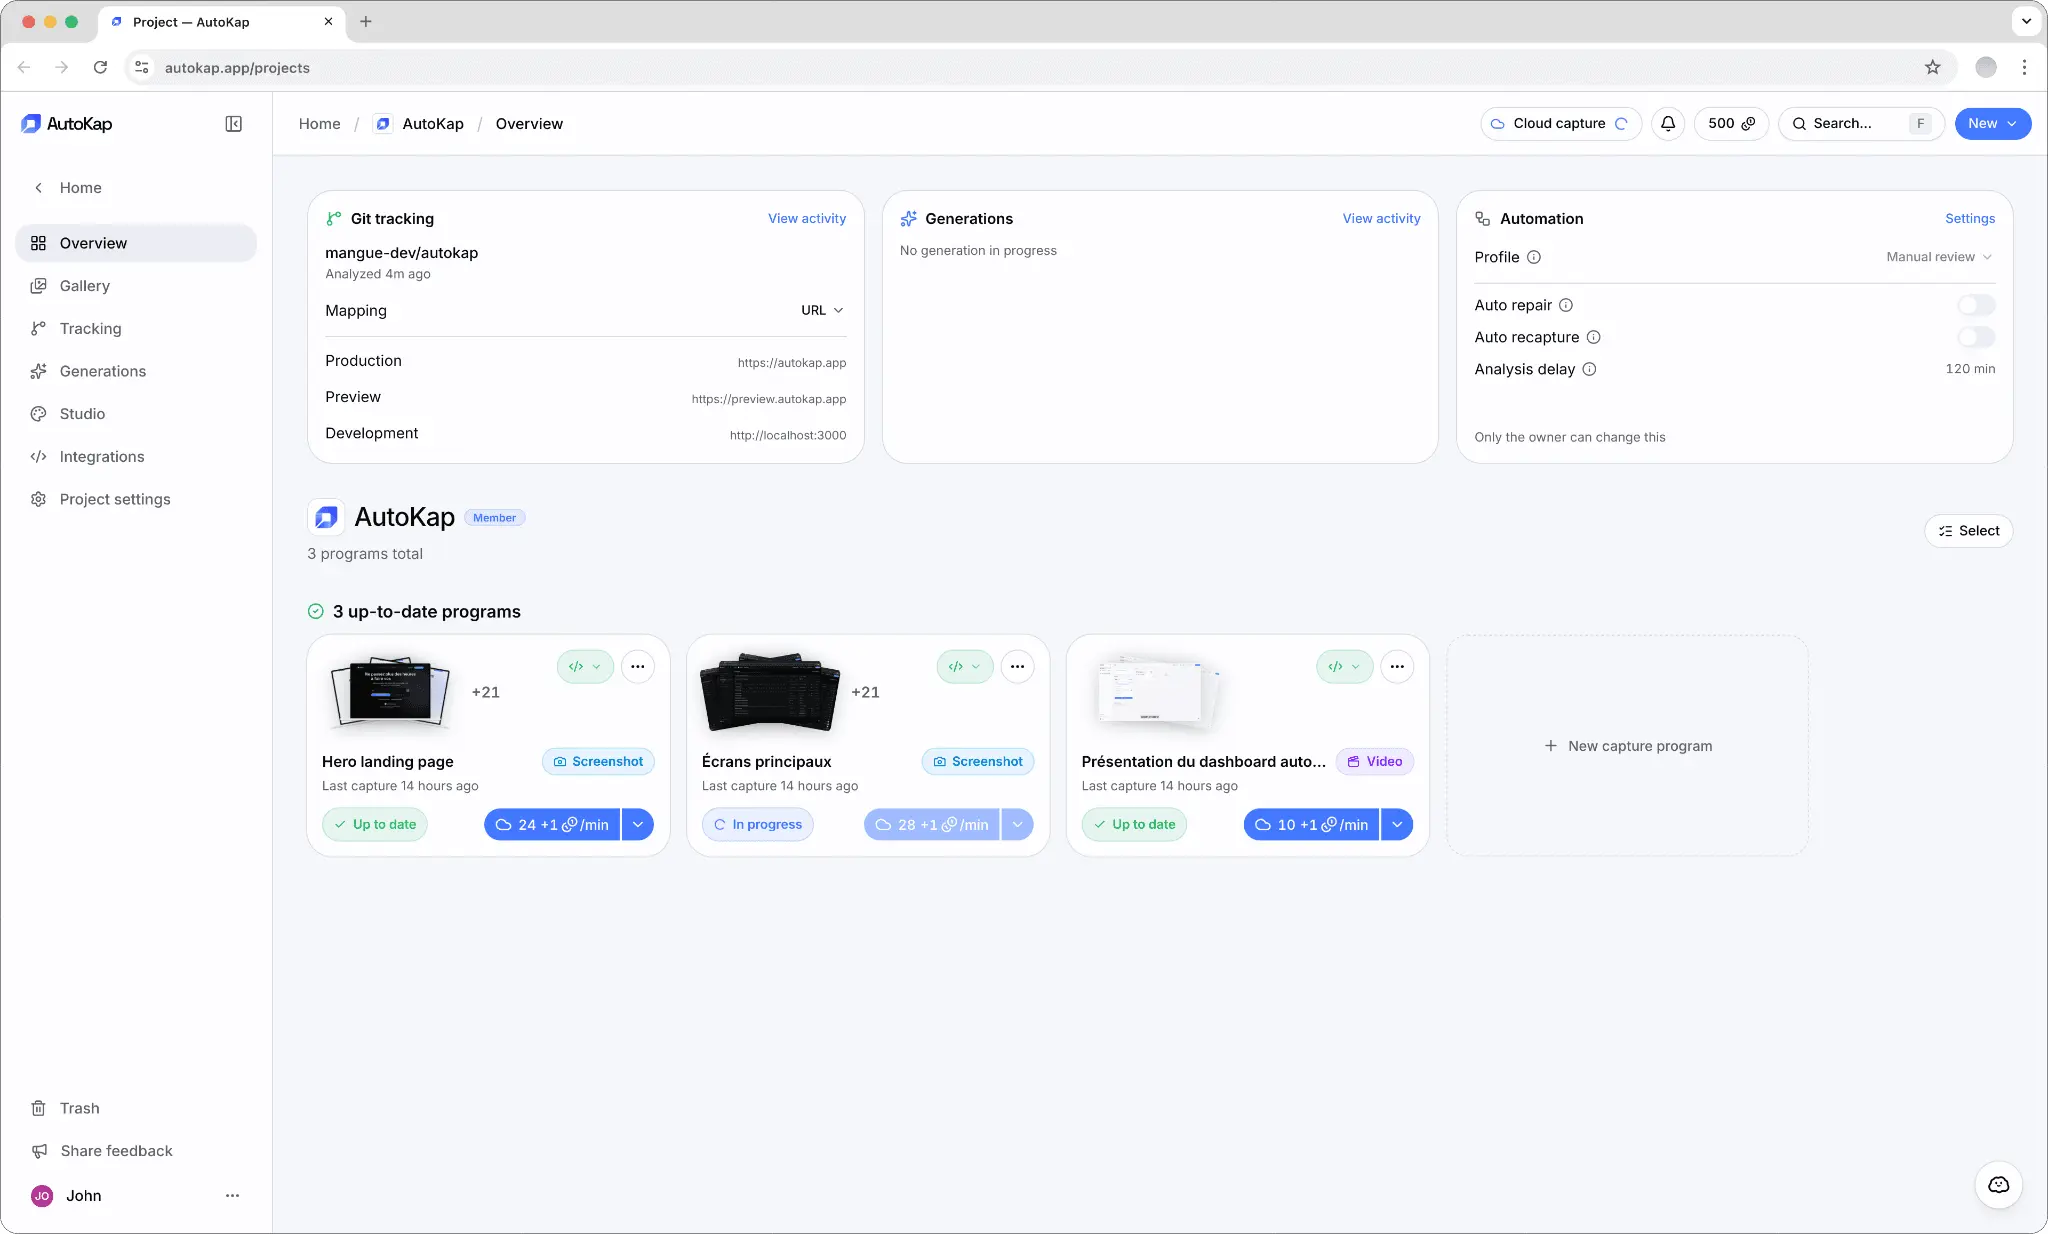Toggle the Auto repair switch
Screen dimensions: 2048x1234
(x=1976, y=305)
